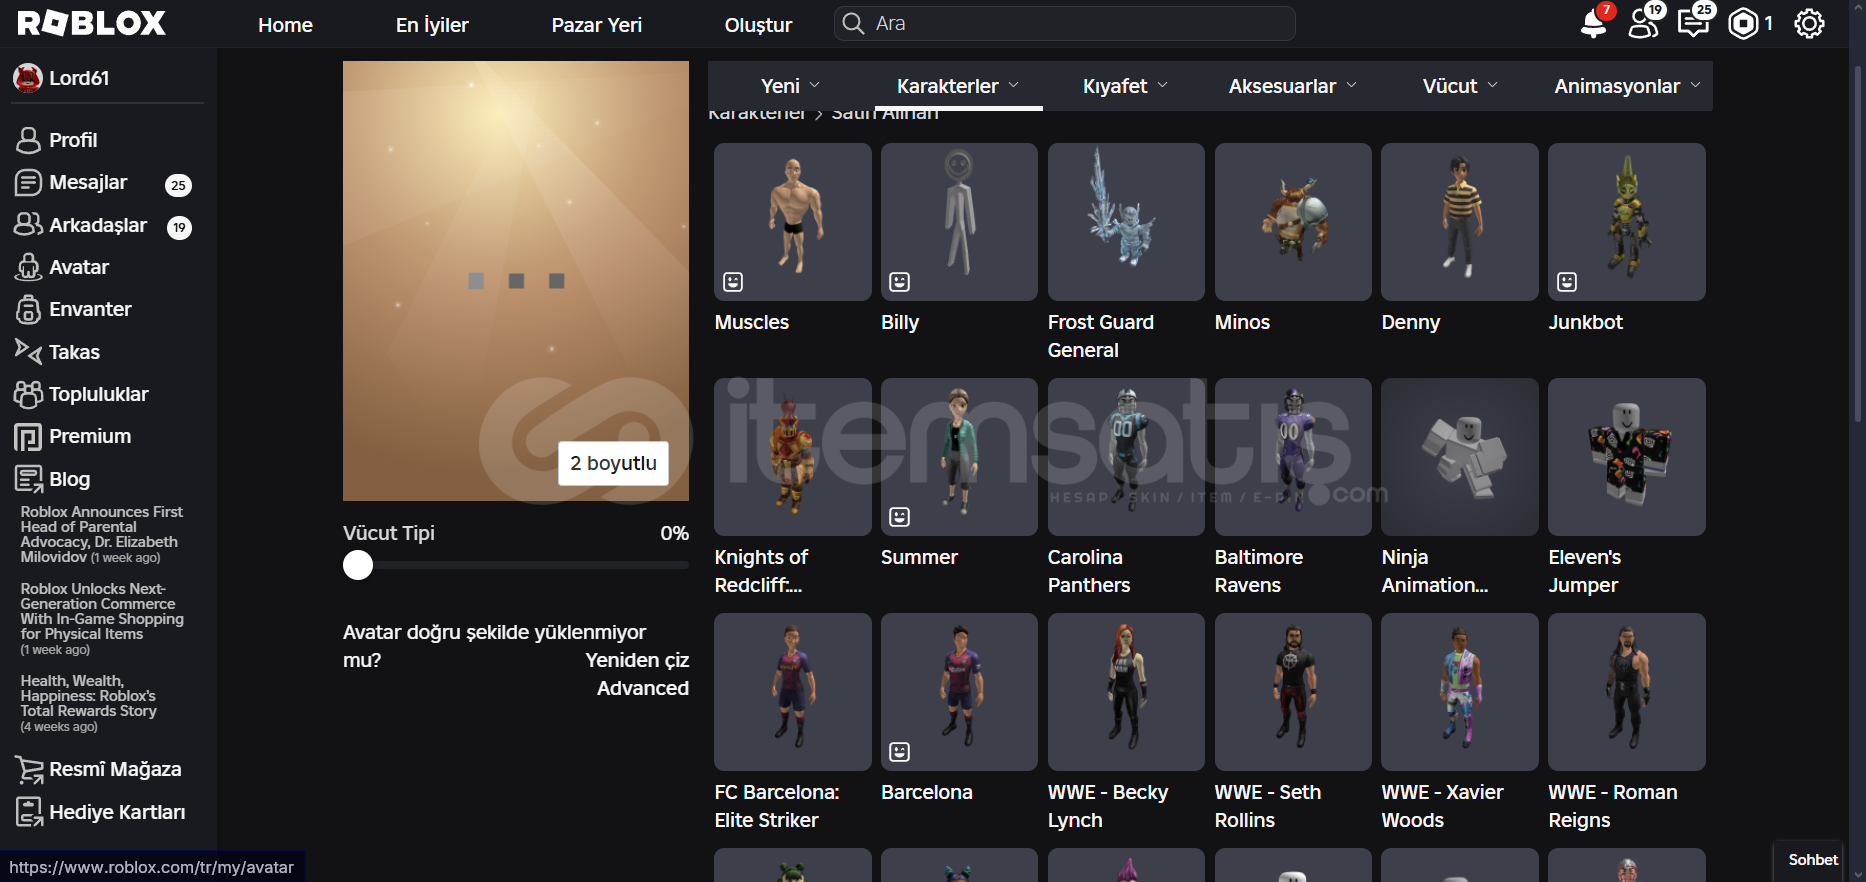This screenshot has height=882, width=1866.
Task: Open messages icon with 25 badge
Action: coord(1694,23)
